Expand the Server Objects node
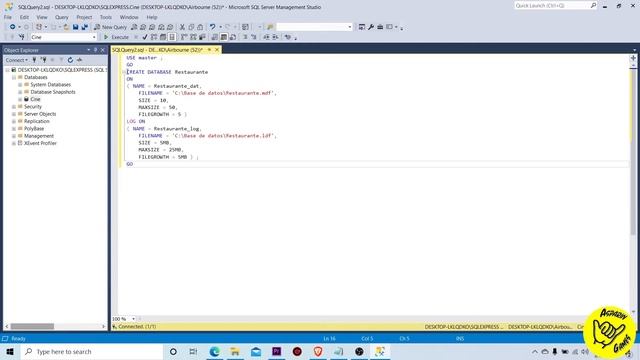Viewport: 640px width, 360px height. point(14,114)
